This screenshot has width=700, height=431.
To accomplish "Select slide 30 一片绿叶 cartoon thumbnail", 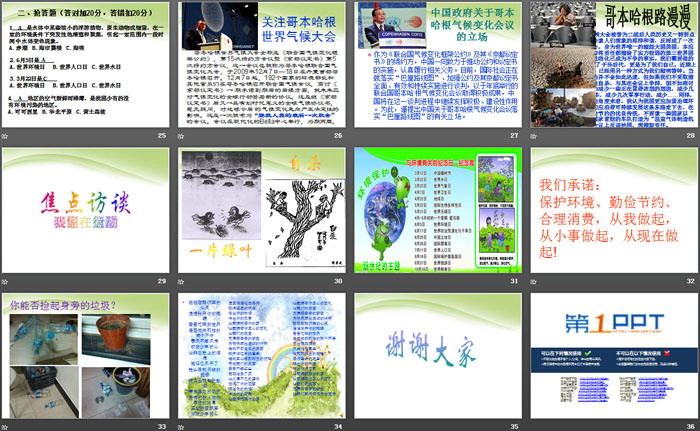I will point(262,210).
